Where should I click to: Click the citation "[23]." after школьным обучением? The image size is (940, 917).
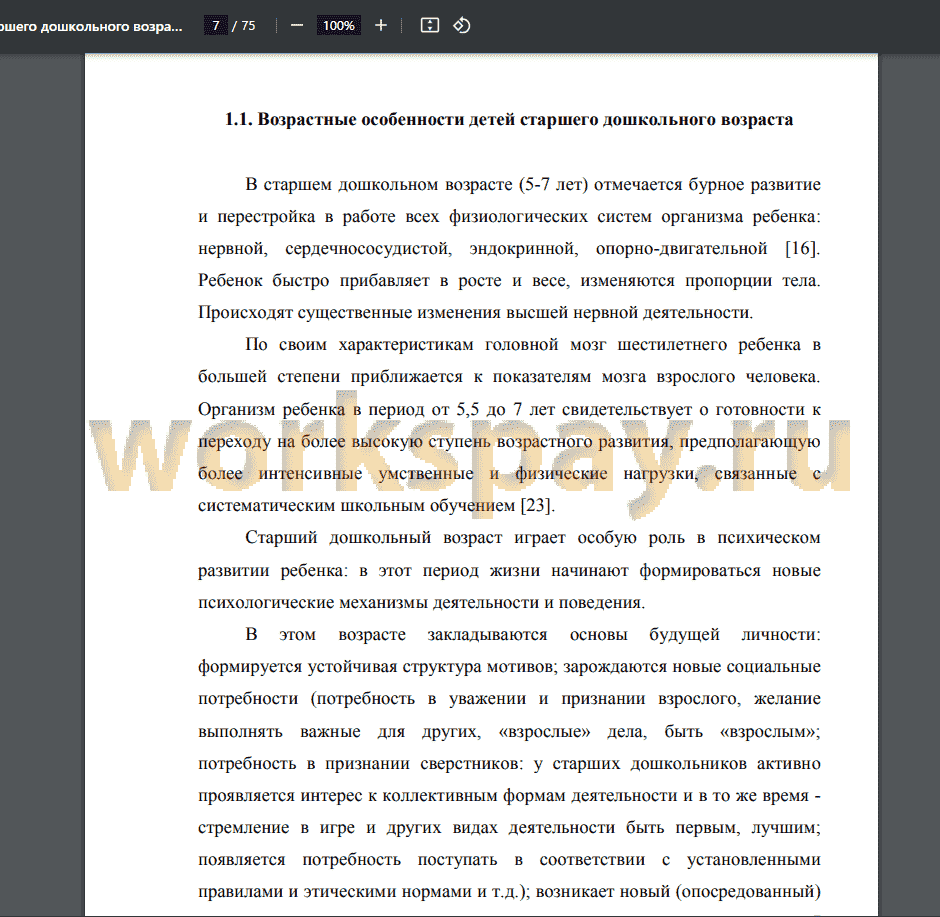click(x=538, y=505)
